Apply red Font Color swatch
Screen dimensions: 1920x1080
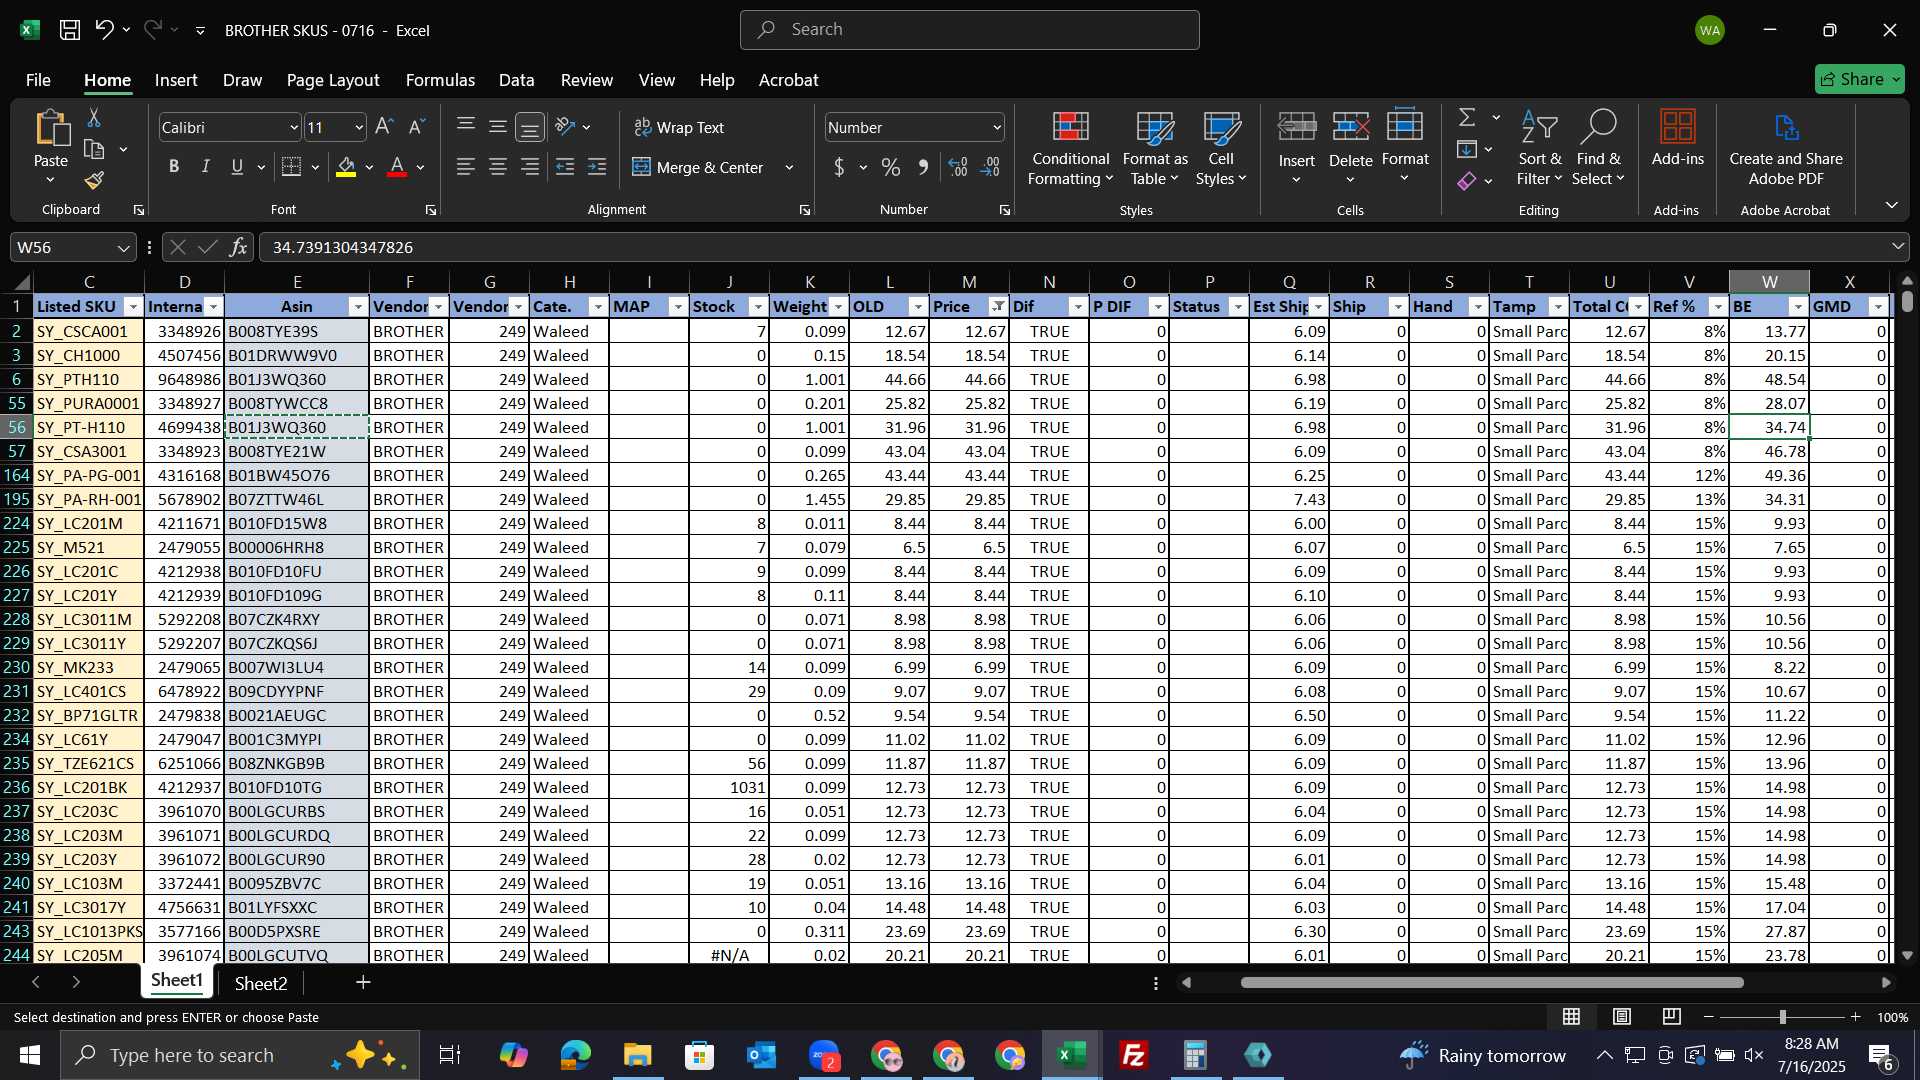tap(397, 167)
